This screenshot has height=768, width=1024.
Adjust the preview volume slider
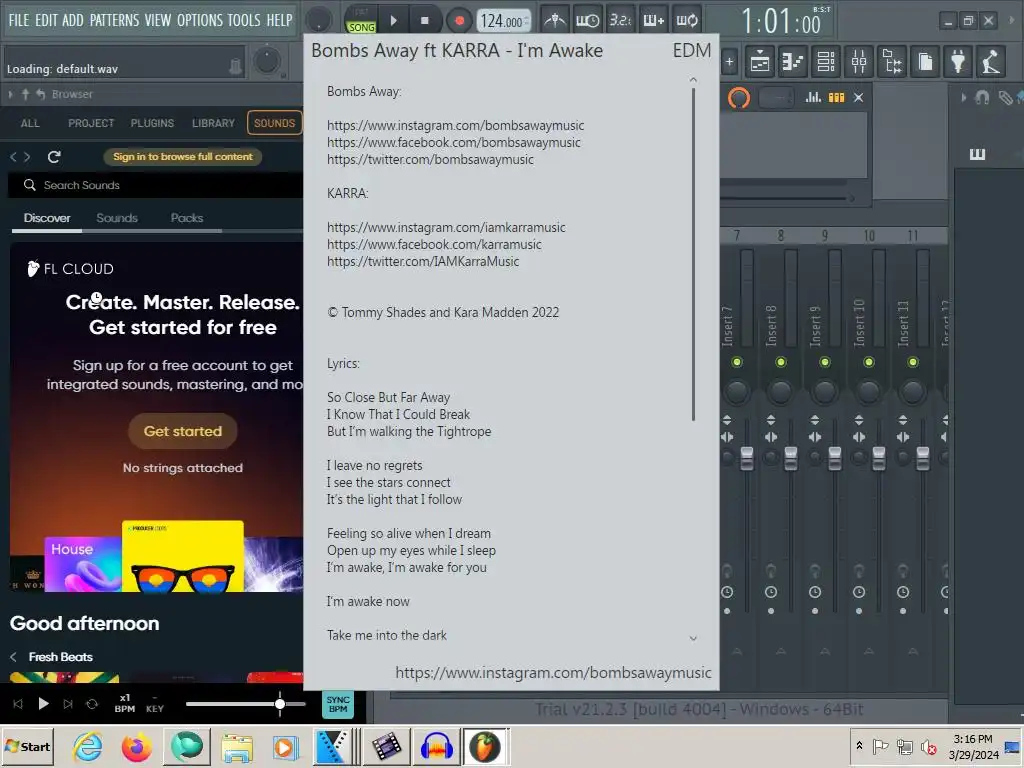[246, 704]
